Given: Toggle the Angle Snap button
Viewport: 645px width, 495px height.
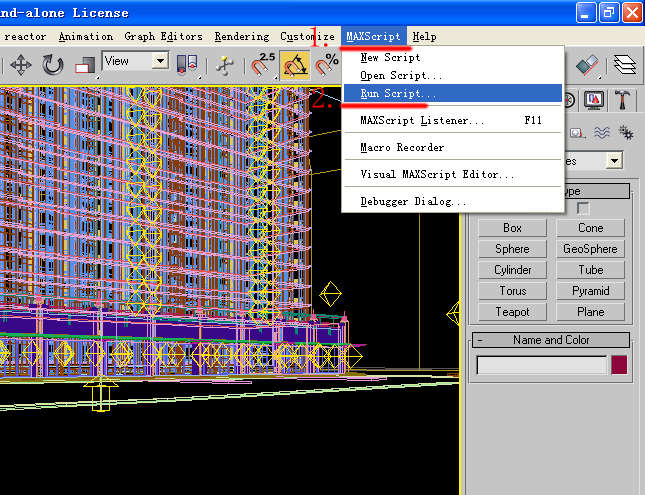Looking at the screenshot, I should click(295, 65).
